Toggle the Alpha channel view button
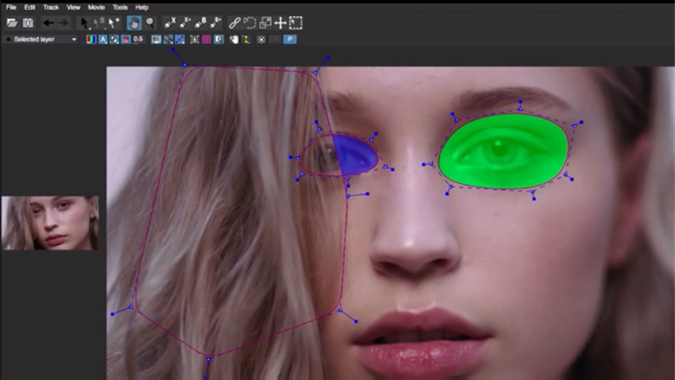This screenshot has width=675, height=380. click(103, 40)
